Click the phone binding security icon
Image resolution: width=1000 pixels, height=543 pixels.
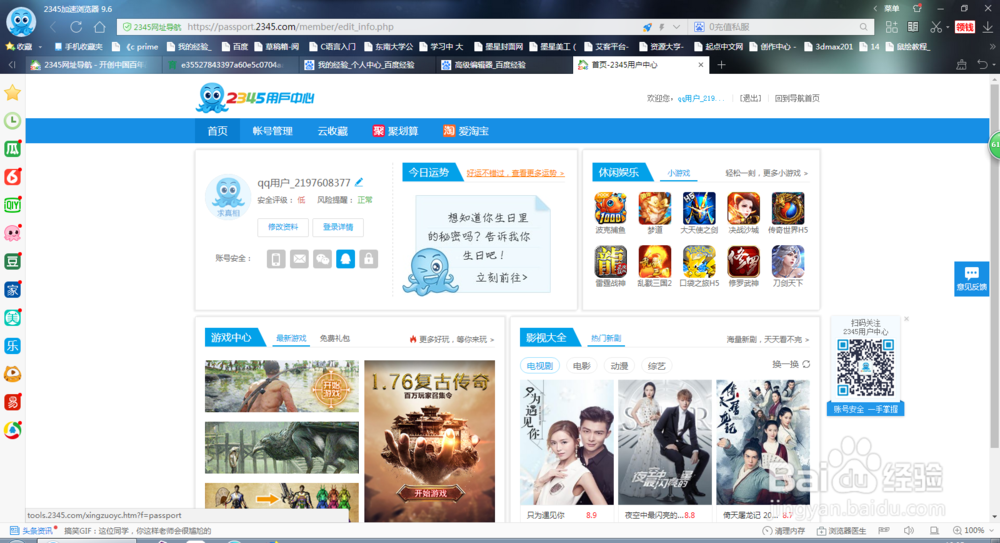(x=276, y=259)
